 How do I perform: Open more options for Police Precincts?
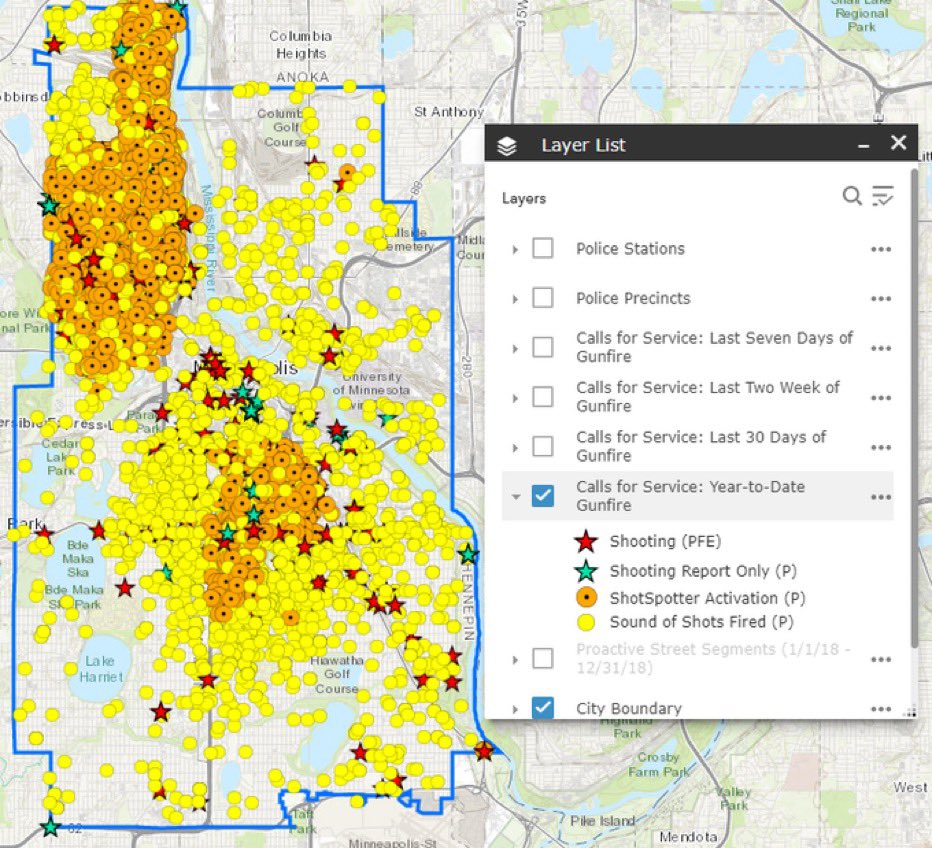coord(881,298)
